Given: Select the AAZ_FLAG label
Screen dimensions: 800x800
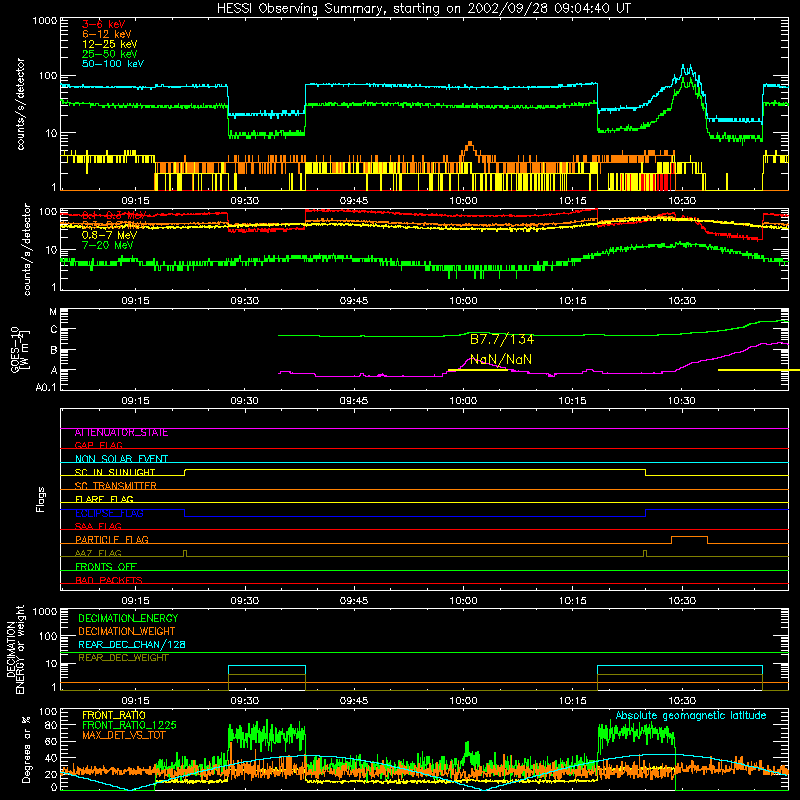Looking at the screenshot, I should click(x=98, y=553).
